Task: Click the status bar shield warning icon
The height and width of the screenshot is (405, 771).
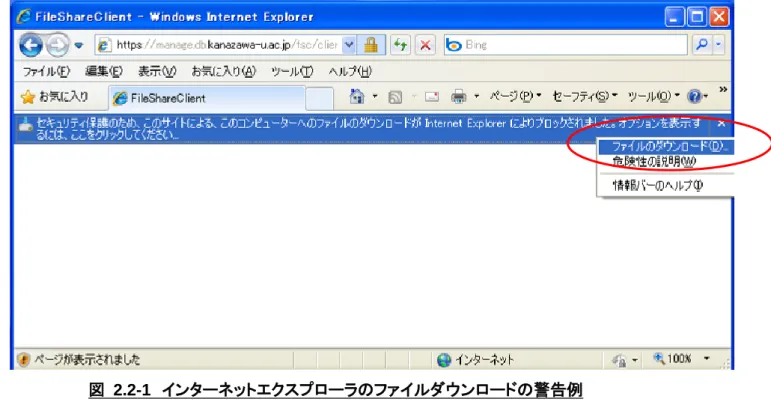Action: tap(24, 360)
